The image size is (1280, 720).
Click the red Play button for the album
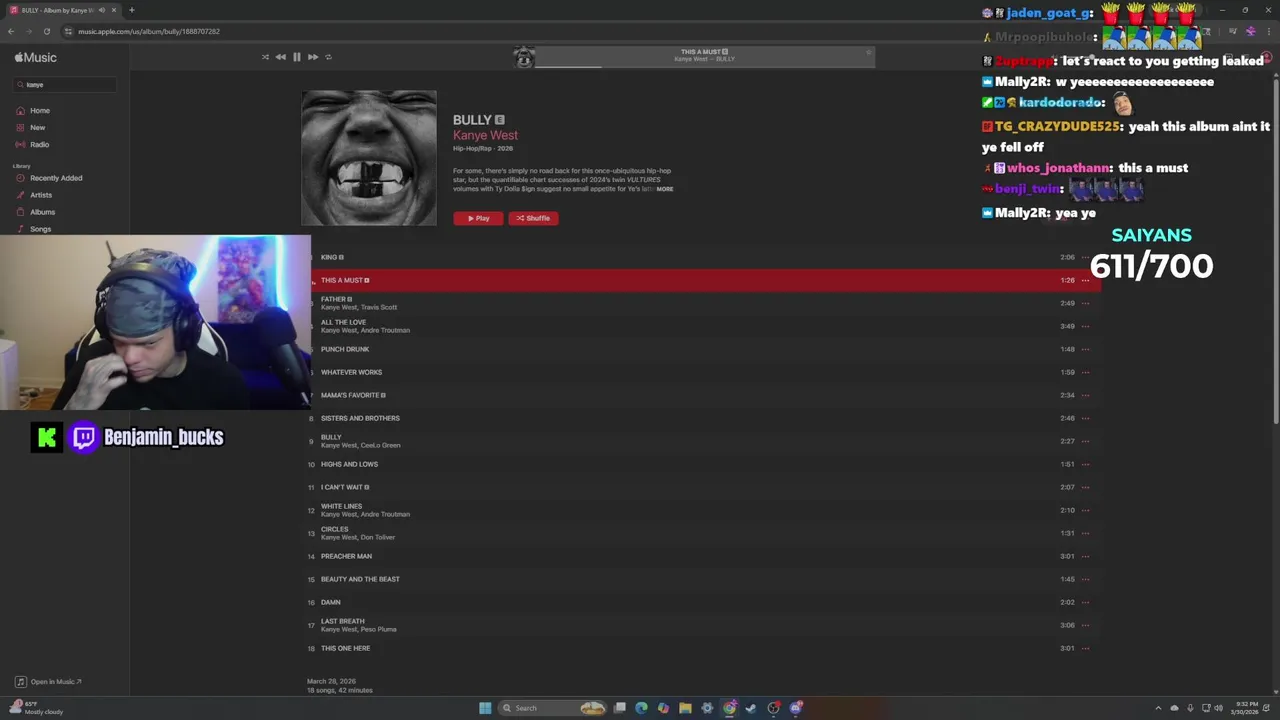click(478, 218)
